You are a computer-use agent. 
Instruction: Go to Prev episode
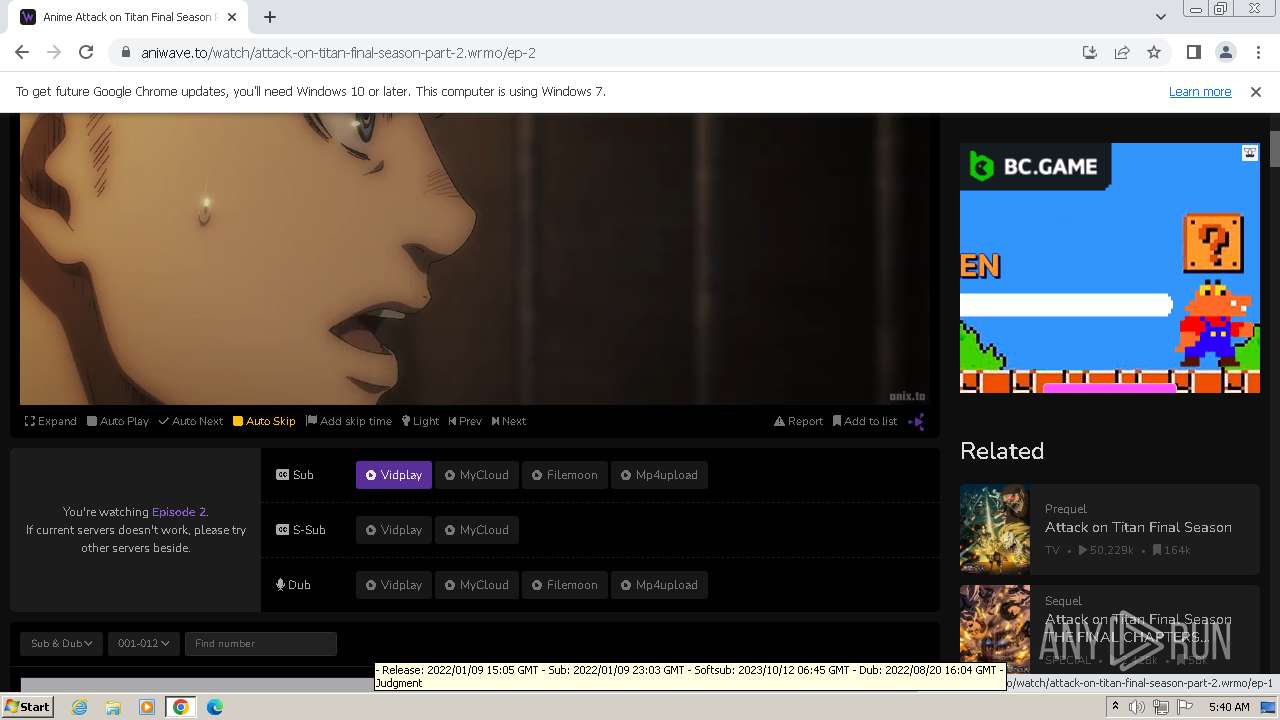pos(465,421)
